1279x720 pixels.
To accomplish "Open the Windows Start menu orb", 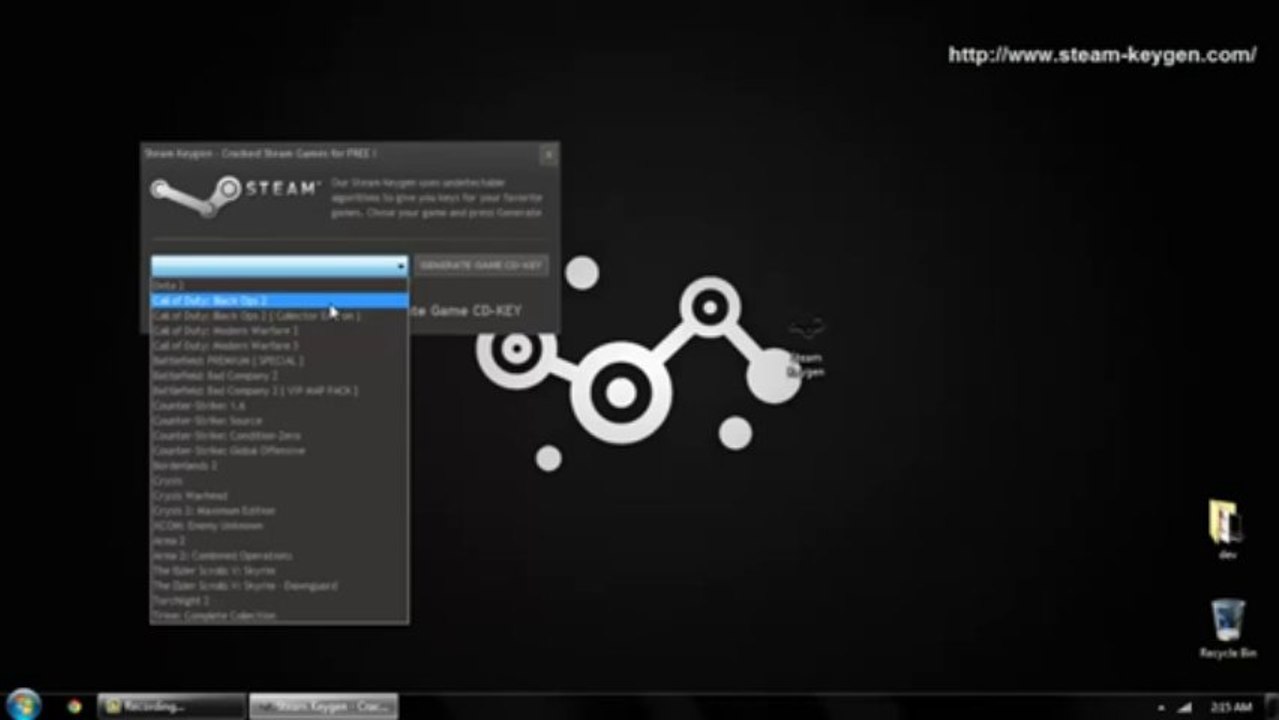I will [22, 704].
